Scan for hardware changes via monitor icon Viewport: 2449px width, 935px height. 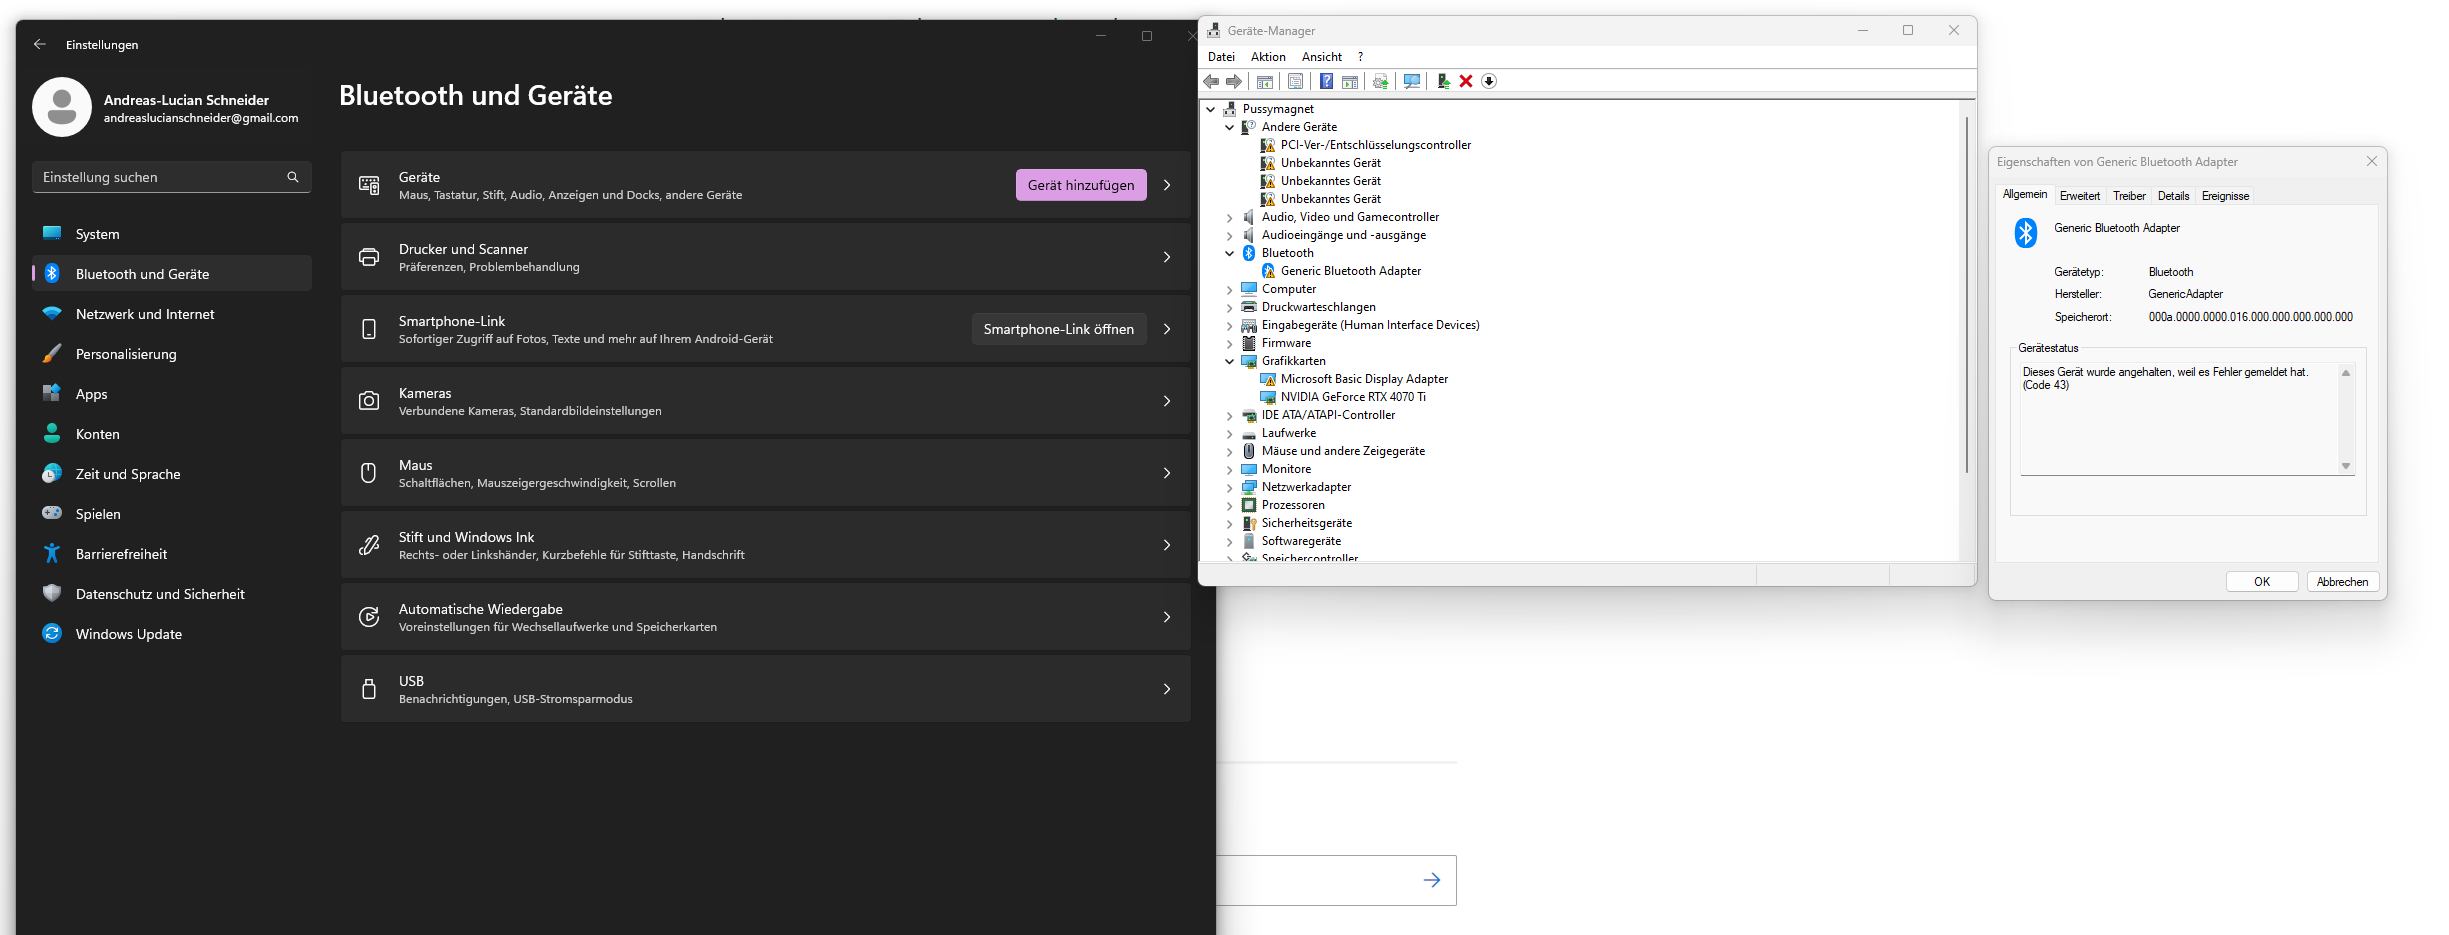(x=1412, y=81)
